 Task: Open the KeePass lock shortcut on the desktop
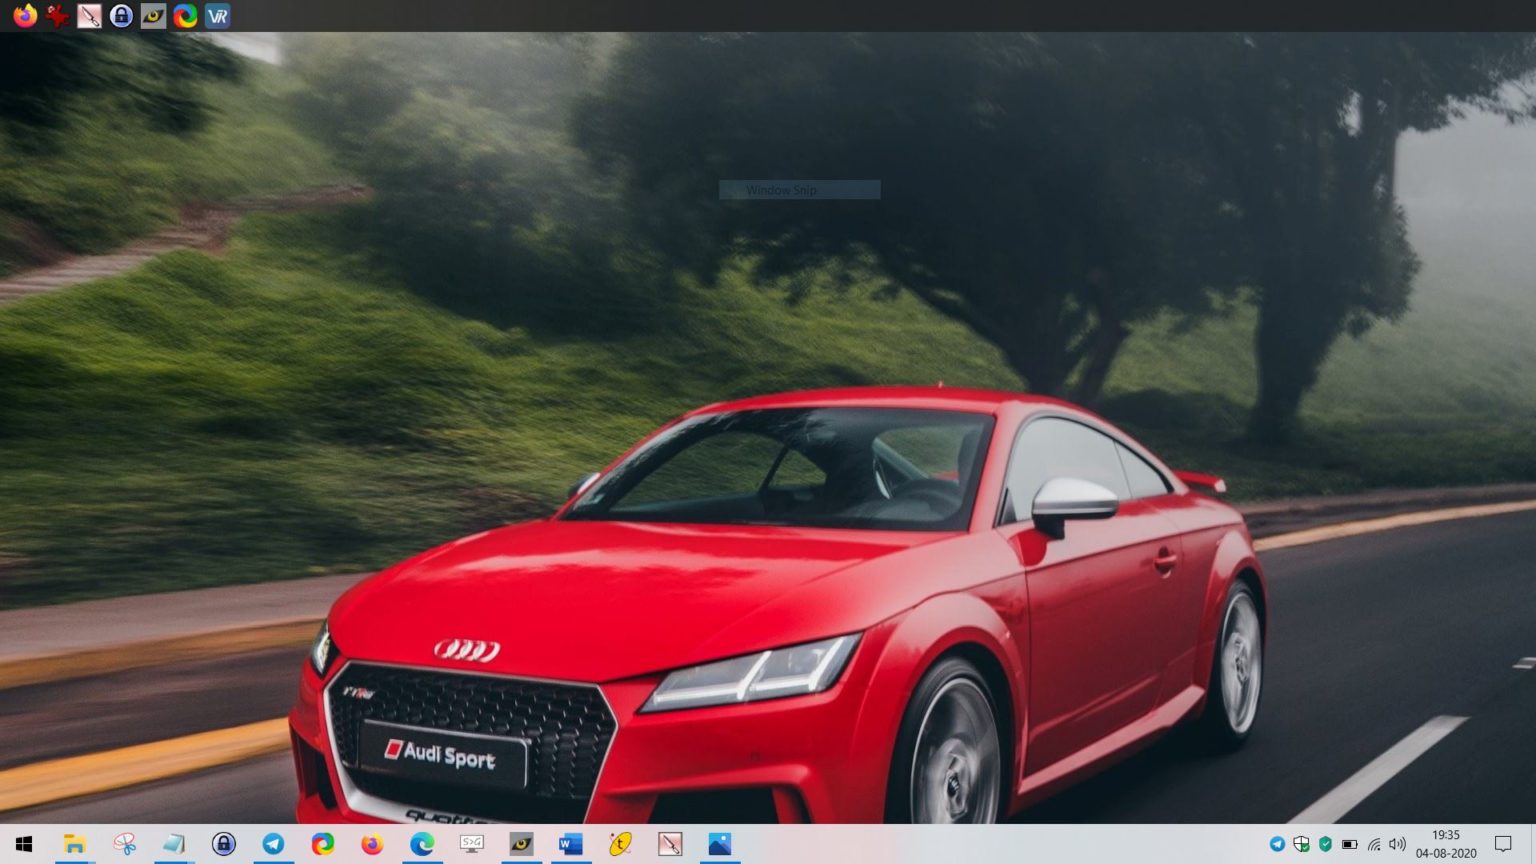coord(120,15)
